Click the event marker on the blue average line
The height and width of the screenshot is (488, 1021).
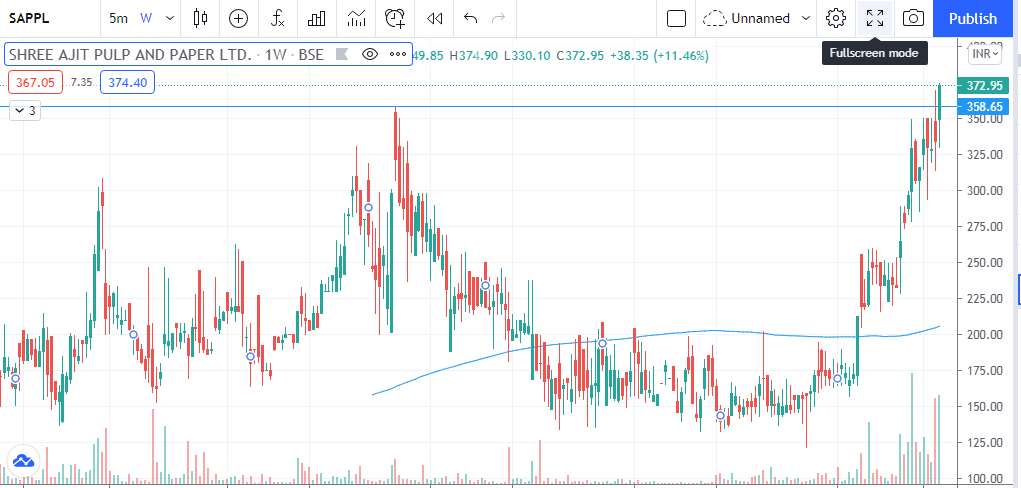coord(602,343)
